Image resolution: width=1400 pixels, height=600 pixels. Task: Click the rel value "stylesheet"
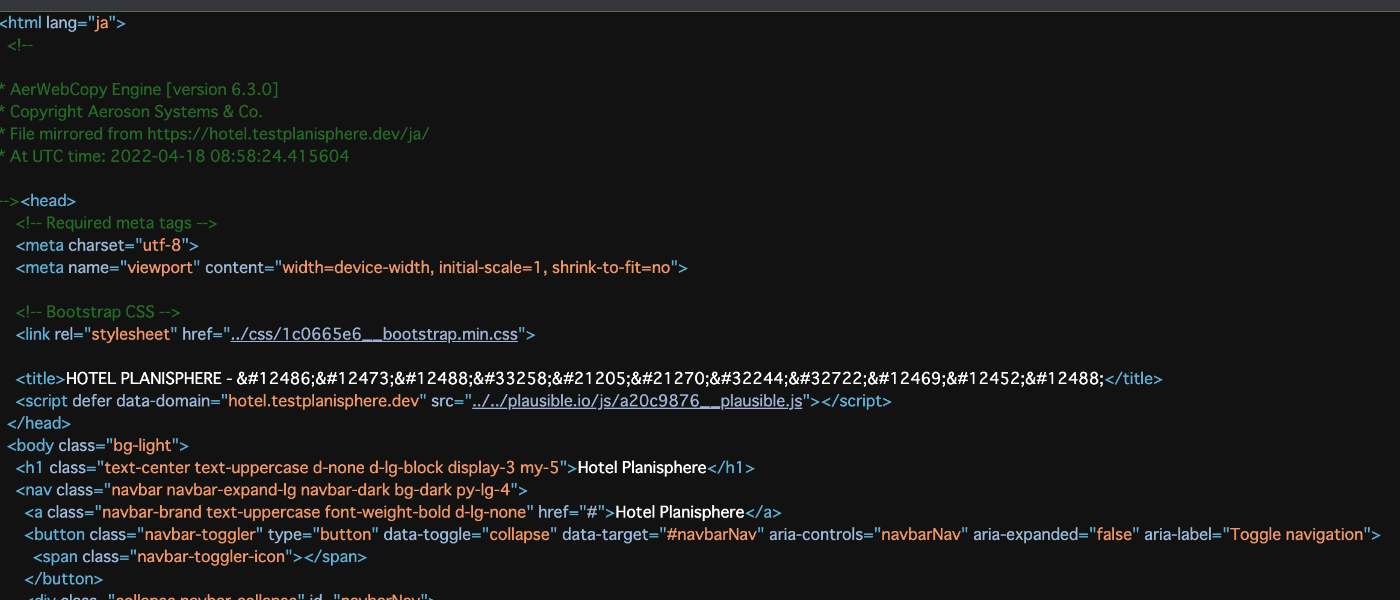(x=131, y=334)
